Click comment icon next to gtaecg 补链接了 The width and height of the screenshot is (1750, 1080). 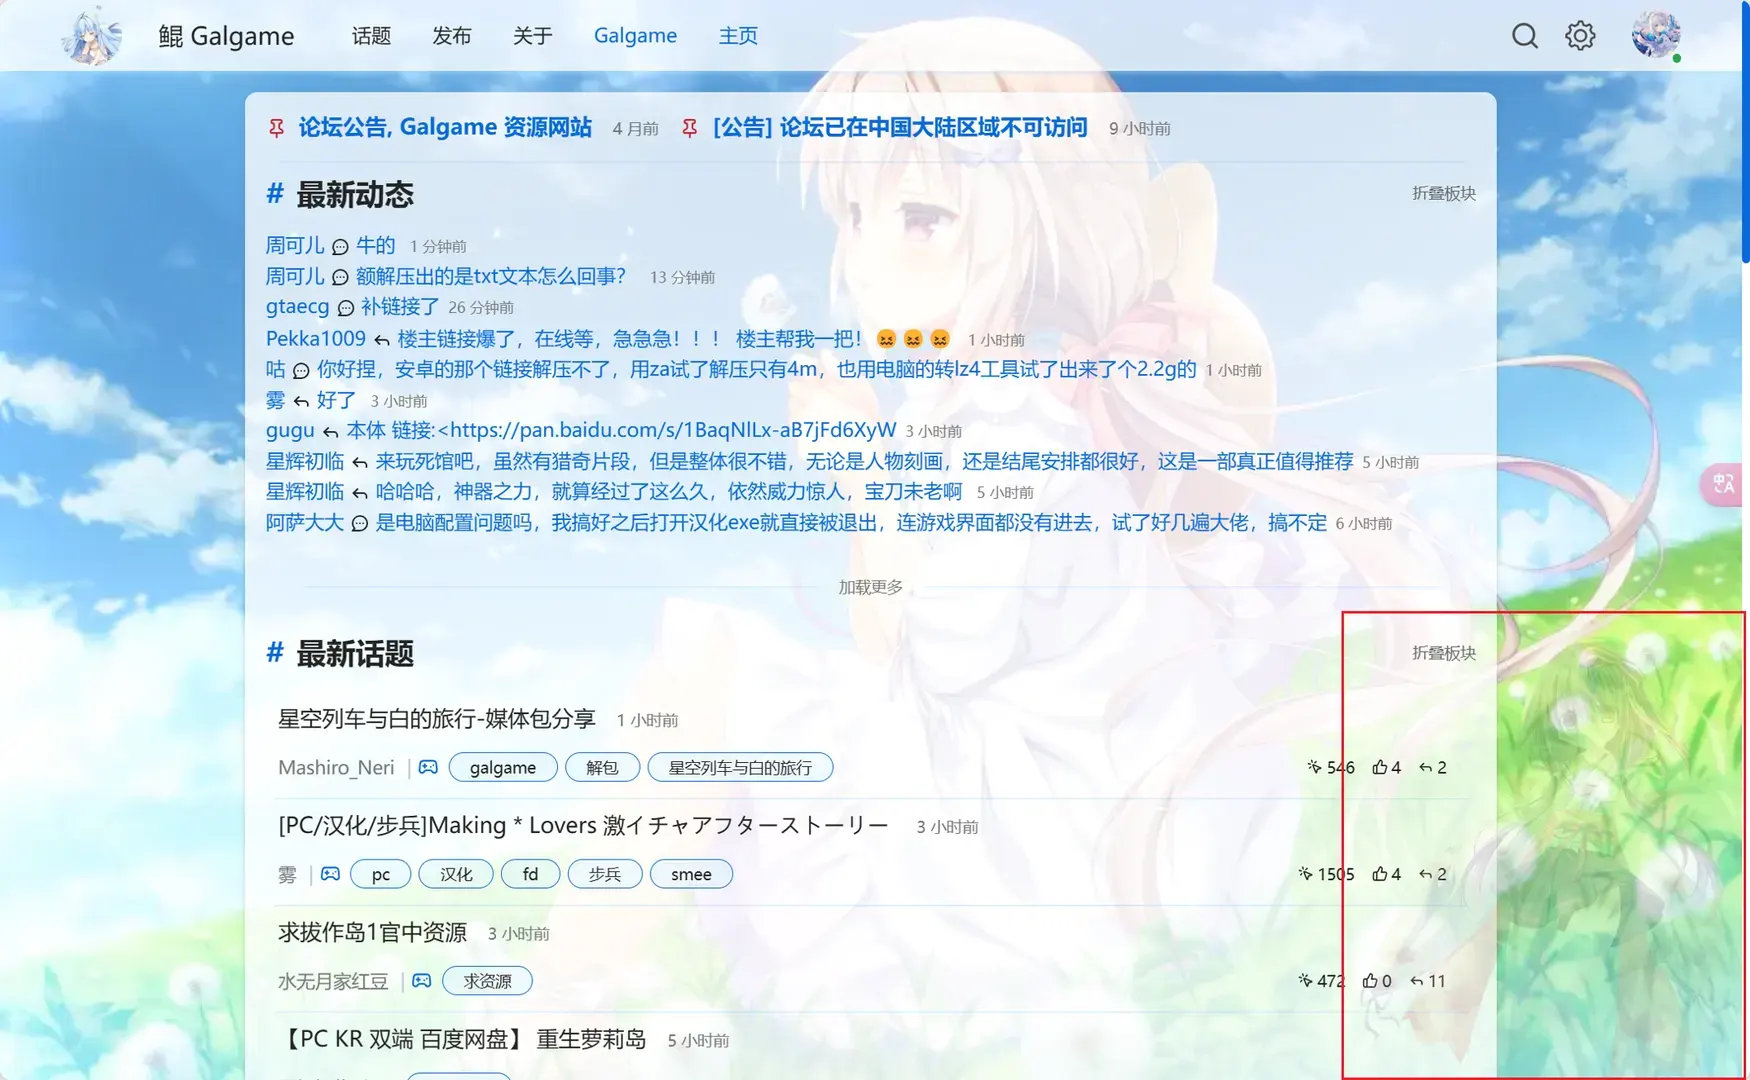[345, 308]
